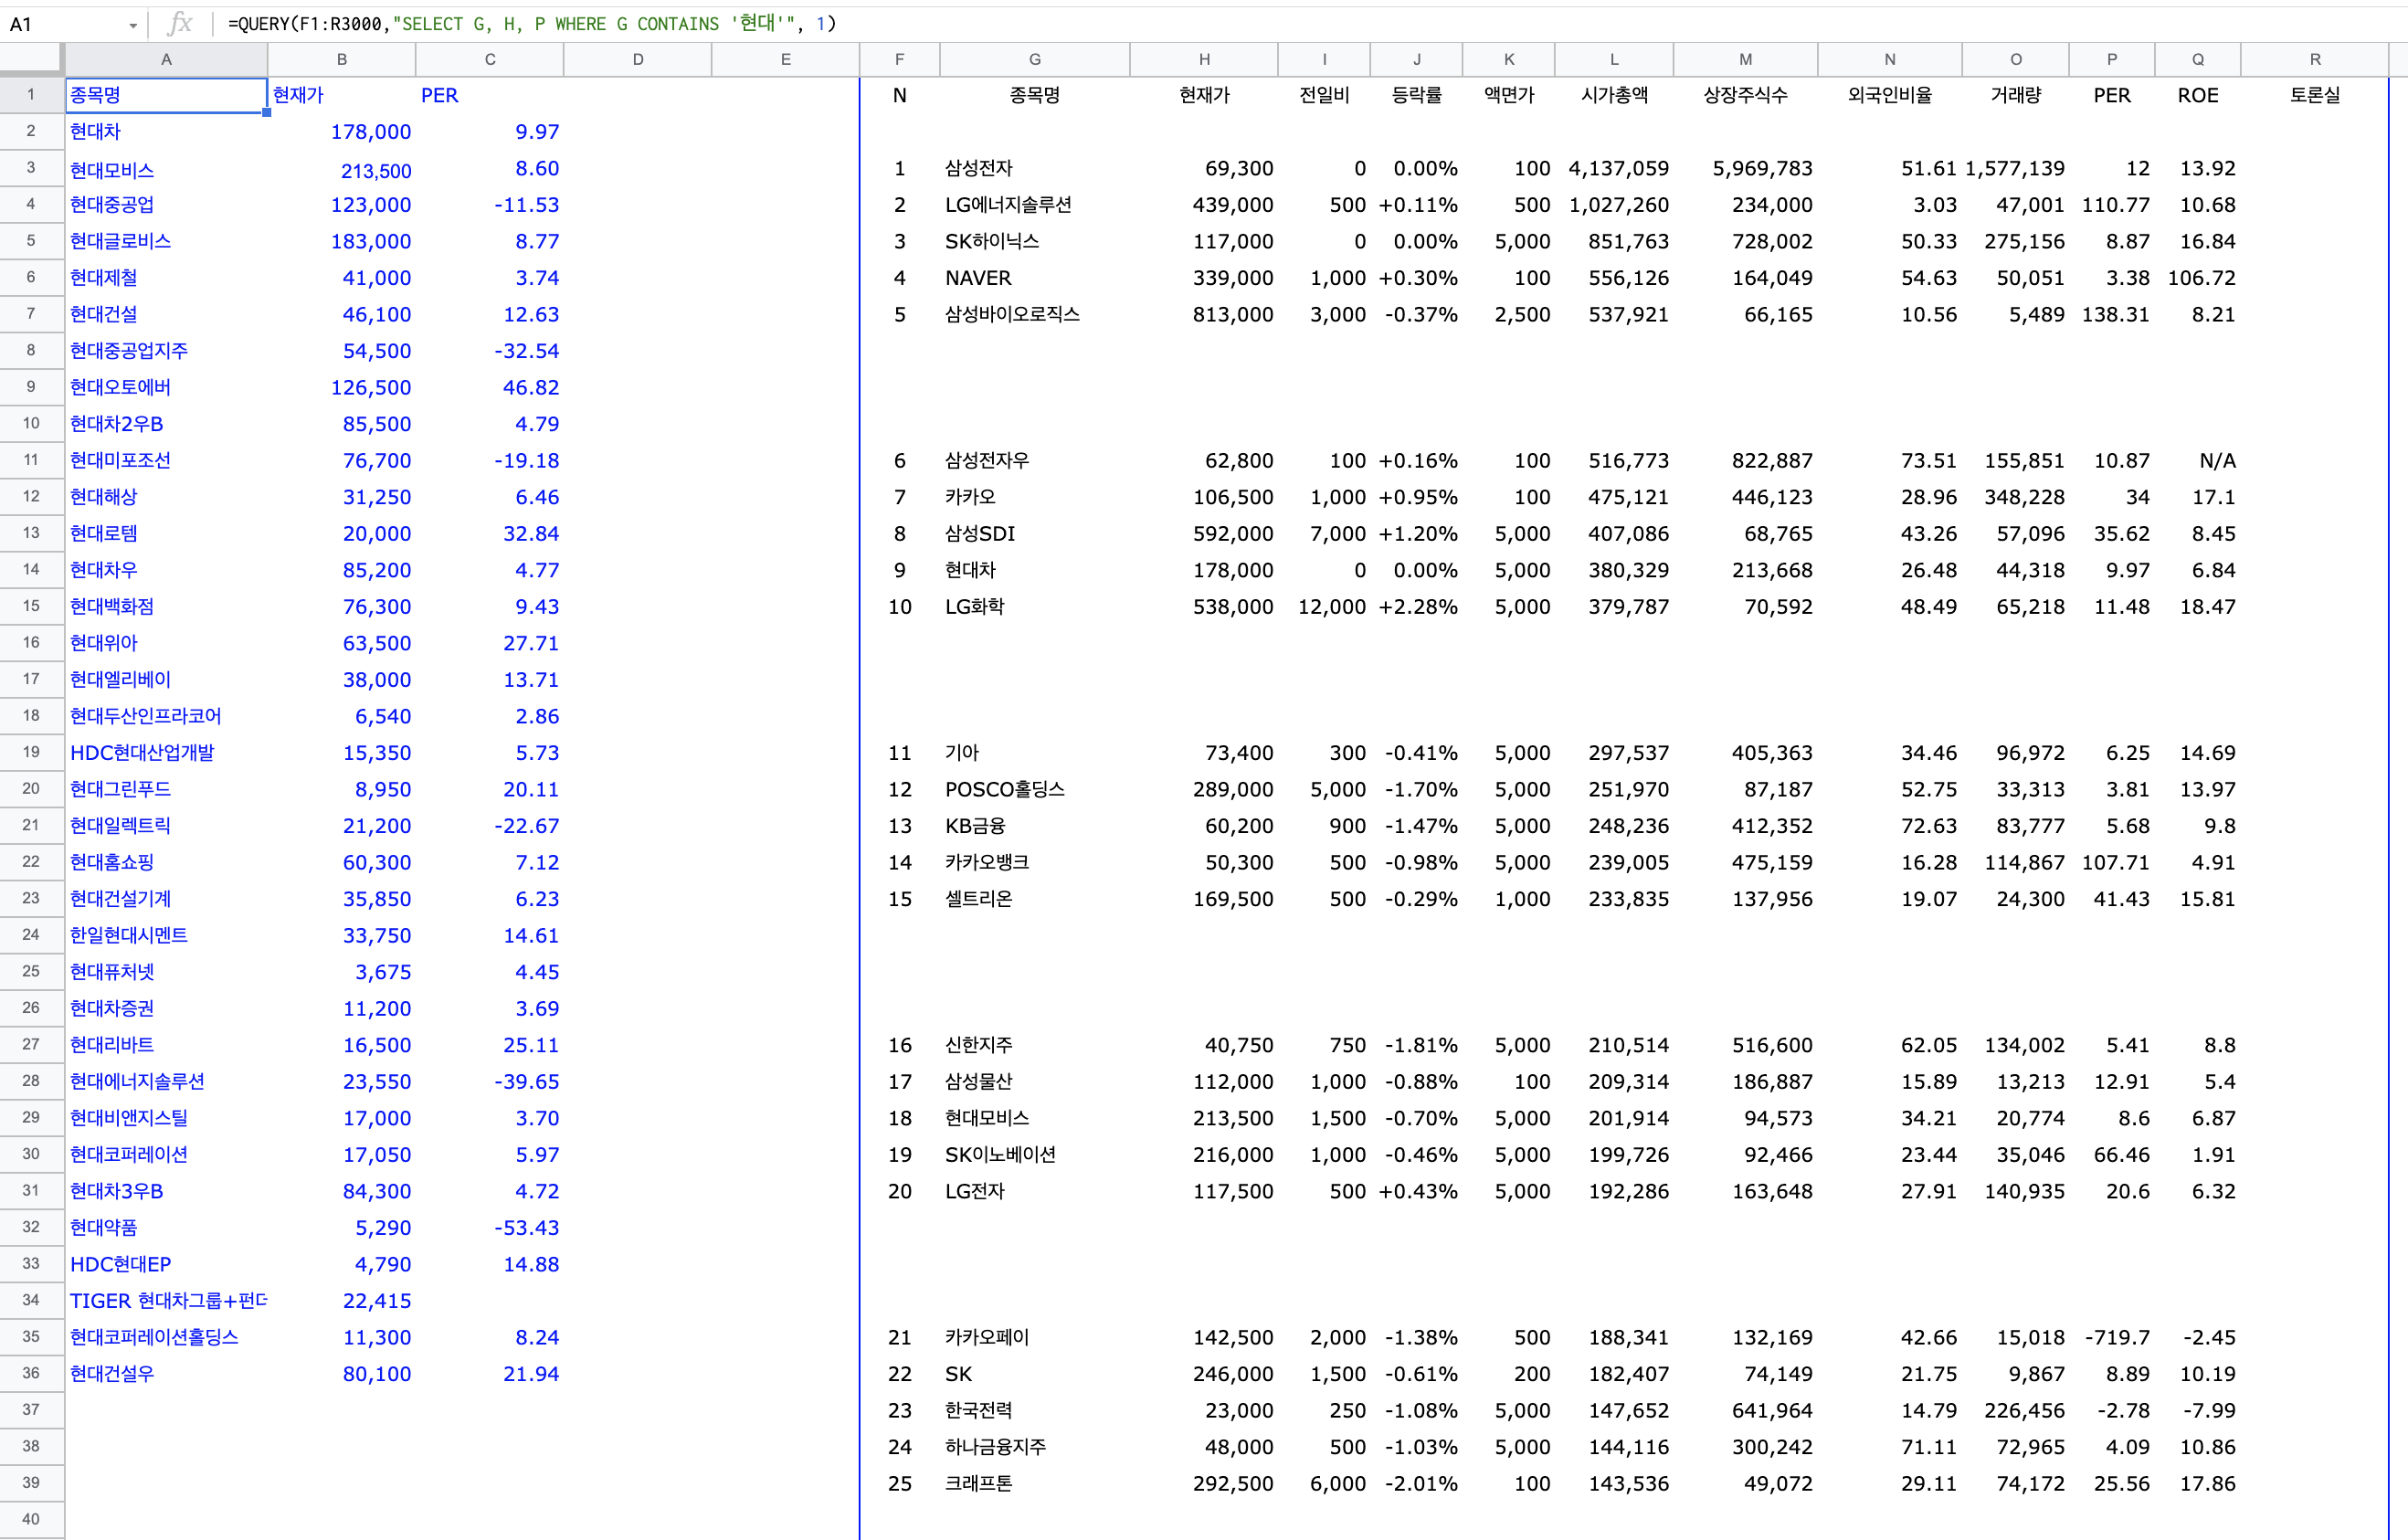Click the TIGER 현대차그룹+펀드 cell
2408x1540 pixels.
[x=167, y=1300]
